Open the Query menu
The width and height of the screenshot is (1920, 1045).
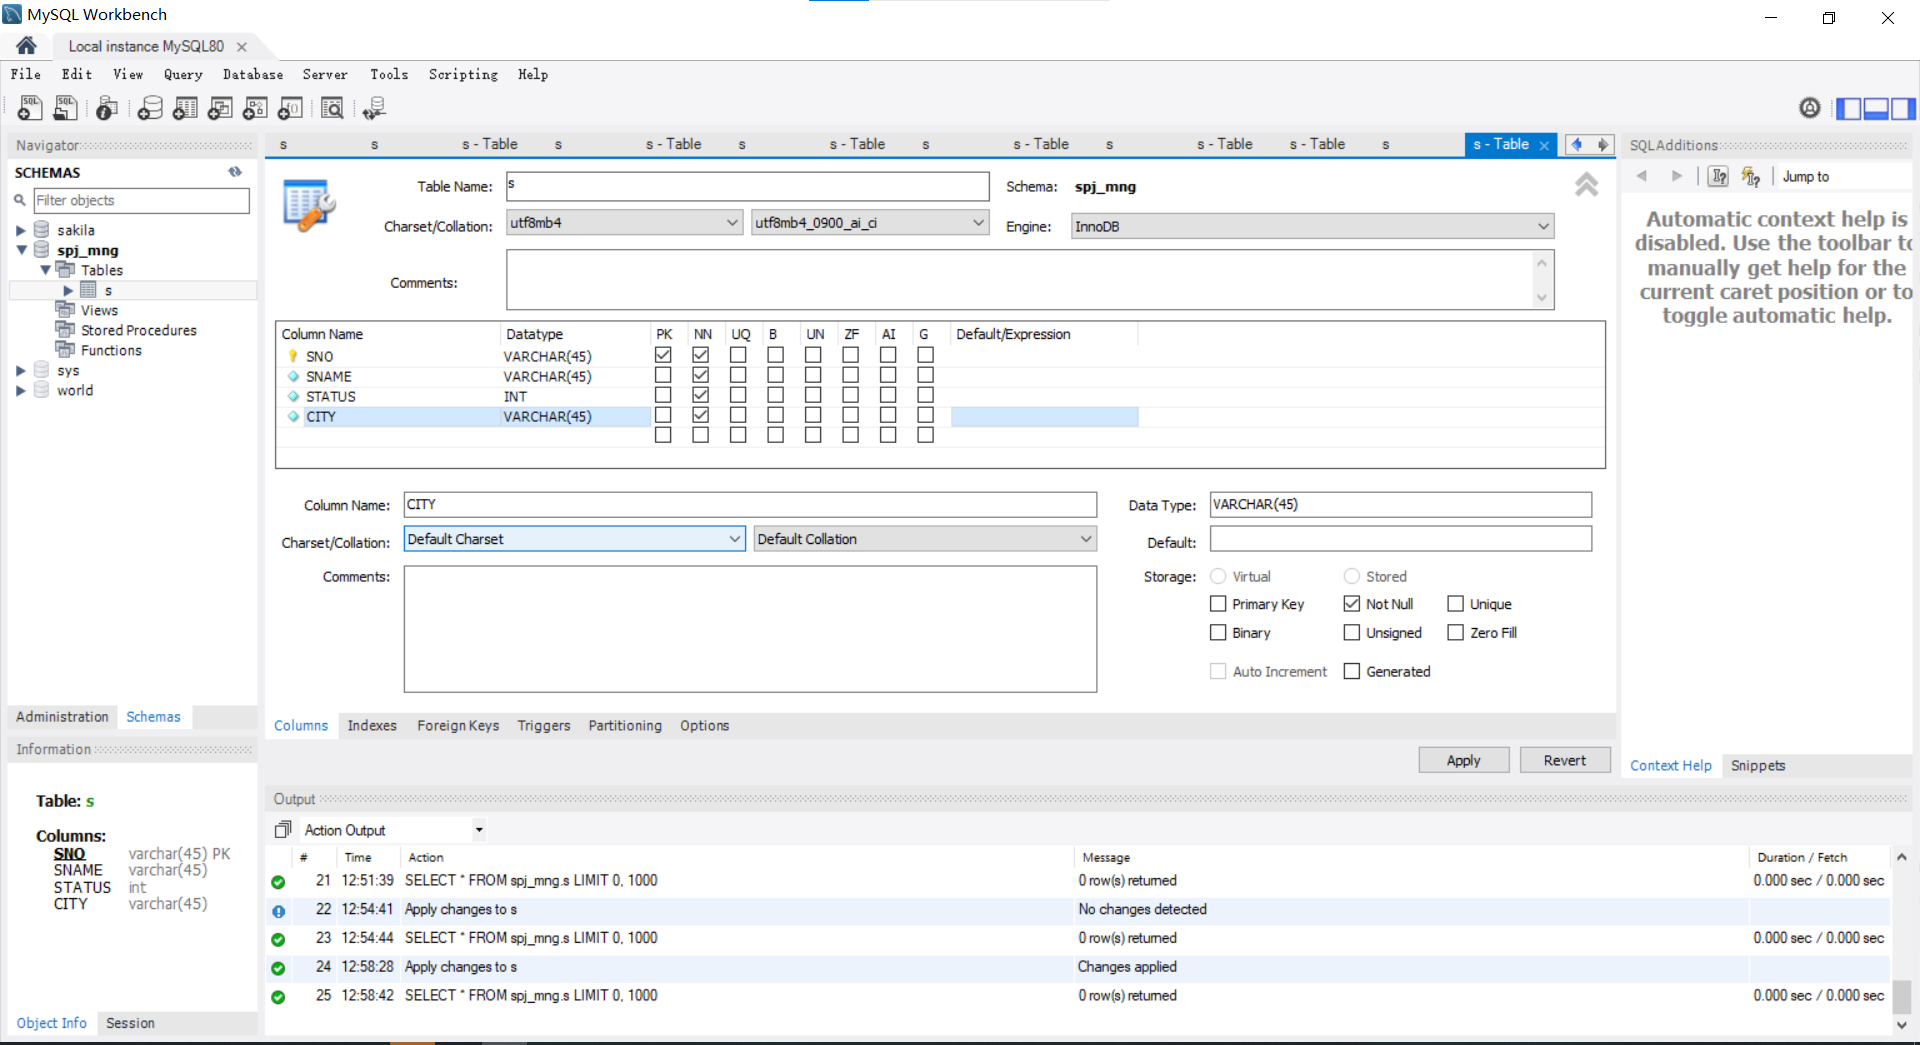click(183, 74)
